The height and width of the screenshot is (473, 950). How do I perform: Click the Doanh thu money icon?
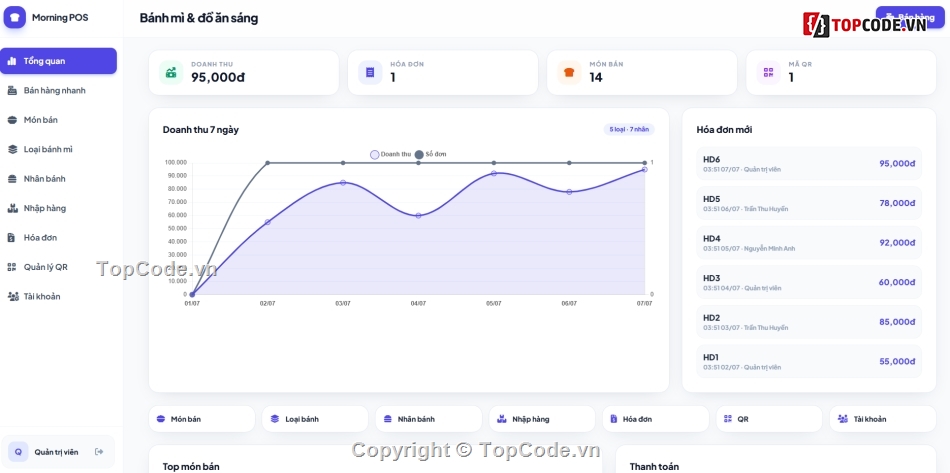[x=171, y=73]
